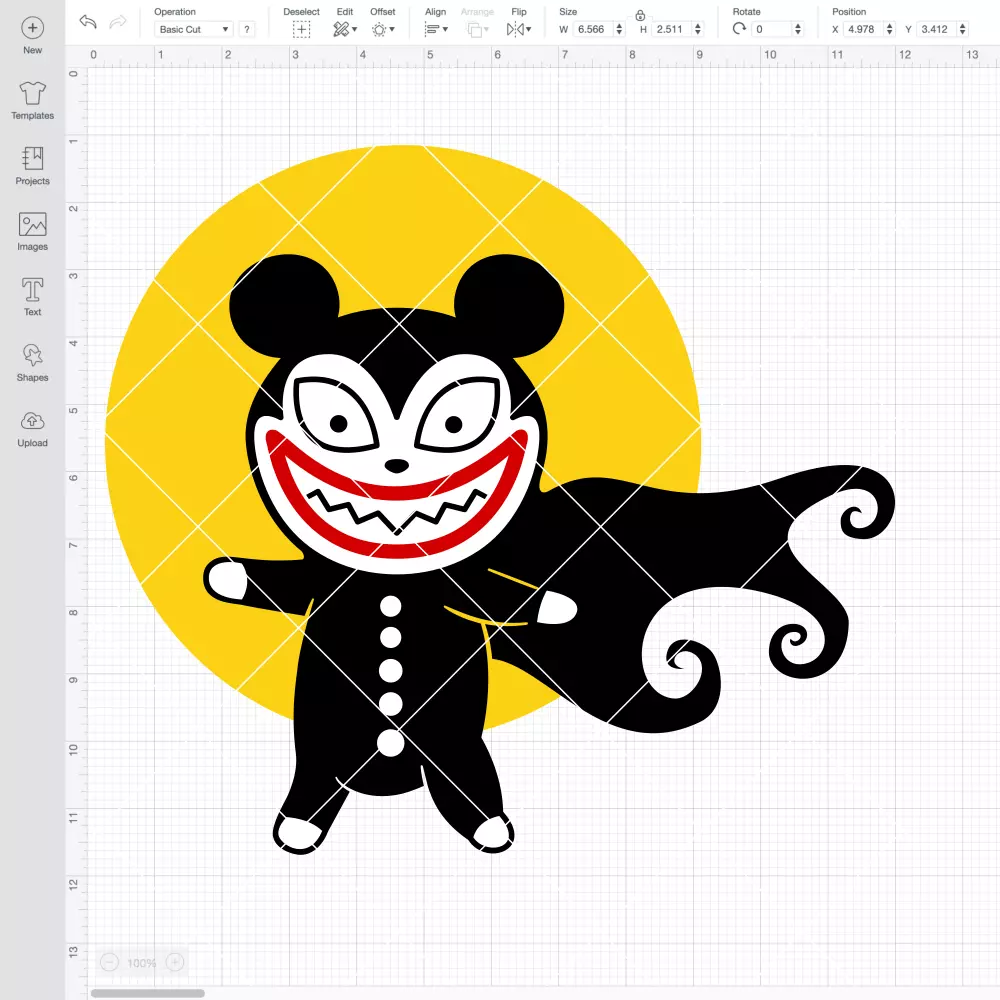Open the Basic Cut operation dropdown
Viewport: 1000px width, 1000px height.
[x=193, y=29]
